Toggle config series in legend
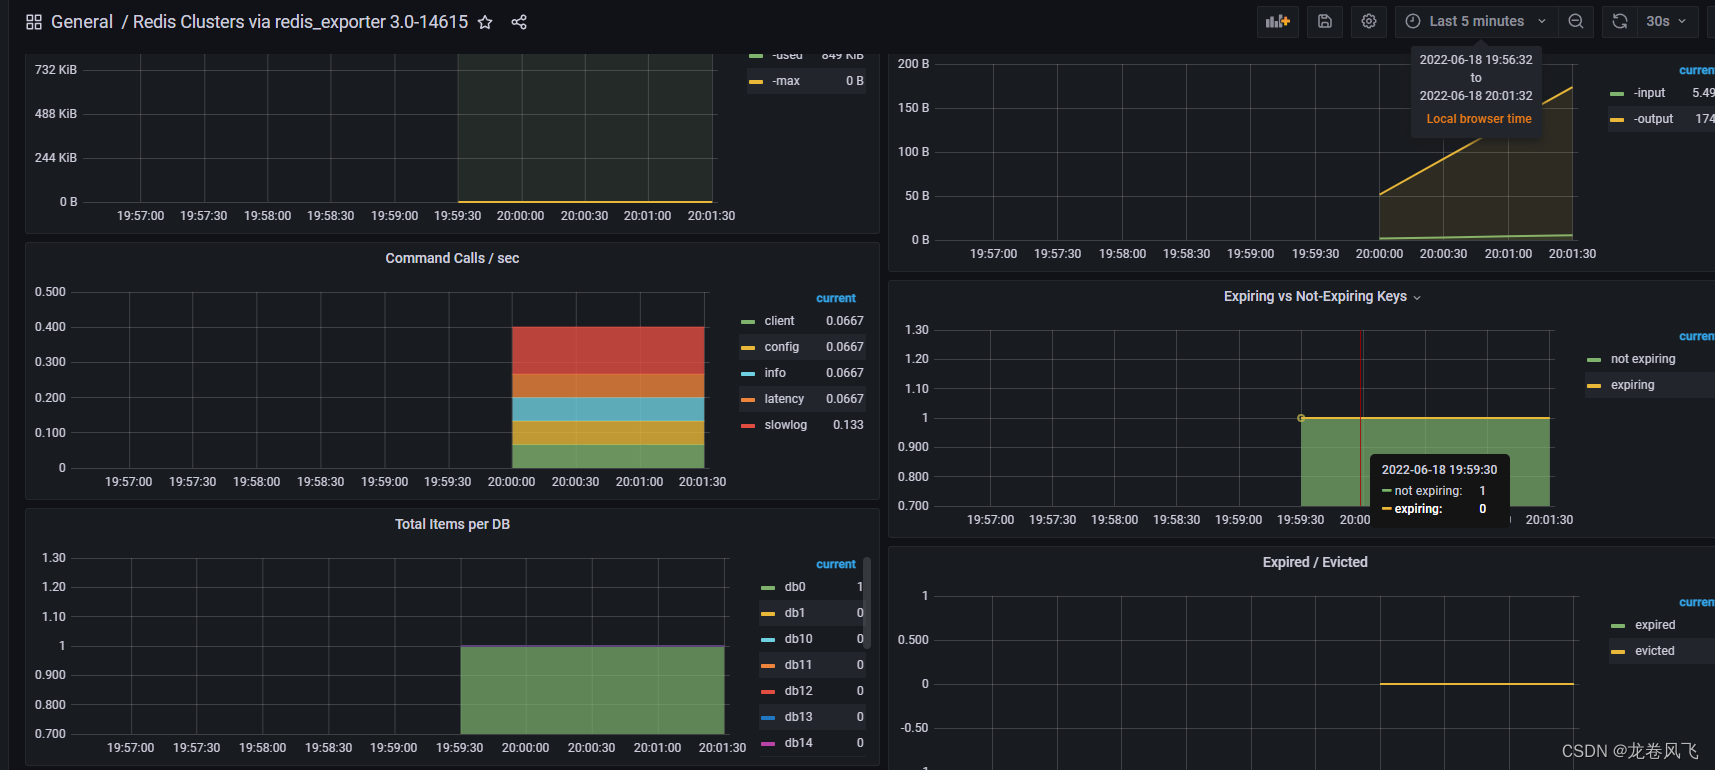Image resolution: width=1715 pixels, height=770 pixels. tap(781, 347)
